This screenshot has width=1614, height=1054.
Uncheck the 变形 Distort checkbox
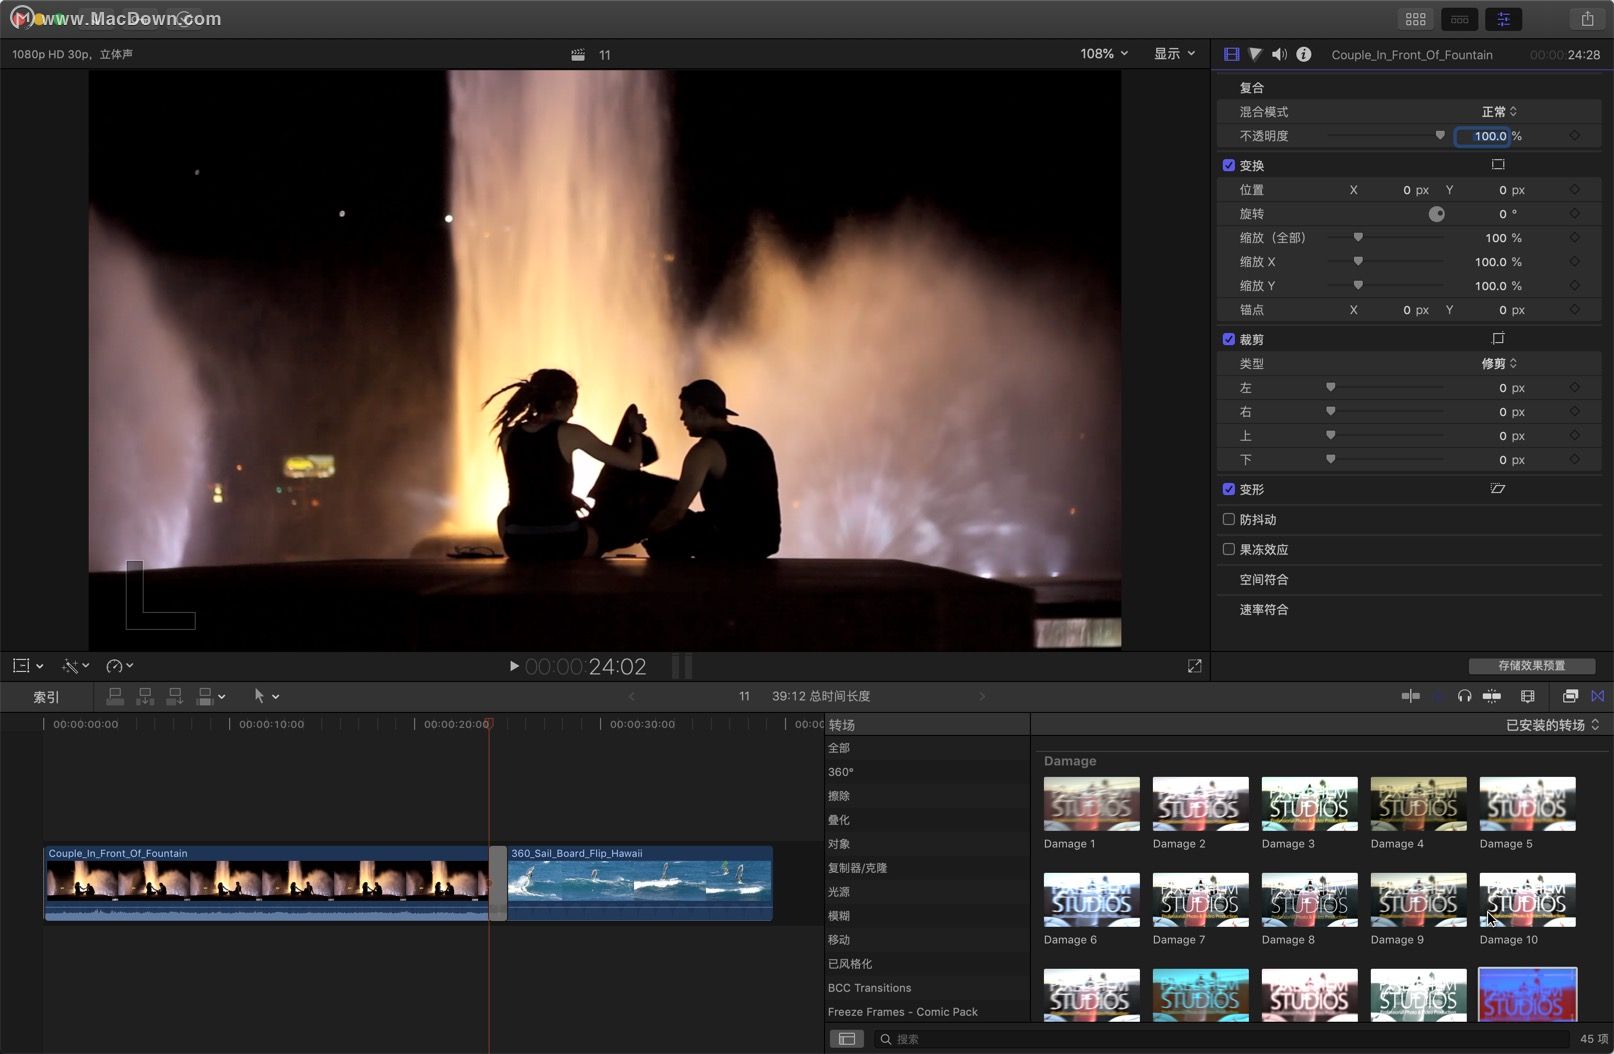pyautogui.click(x=1229, y=489)
